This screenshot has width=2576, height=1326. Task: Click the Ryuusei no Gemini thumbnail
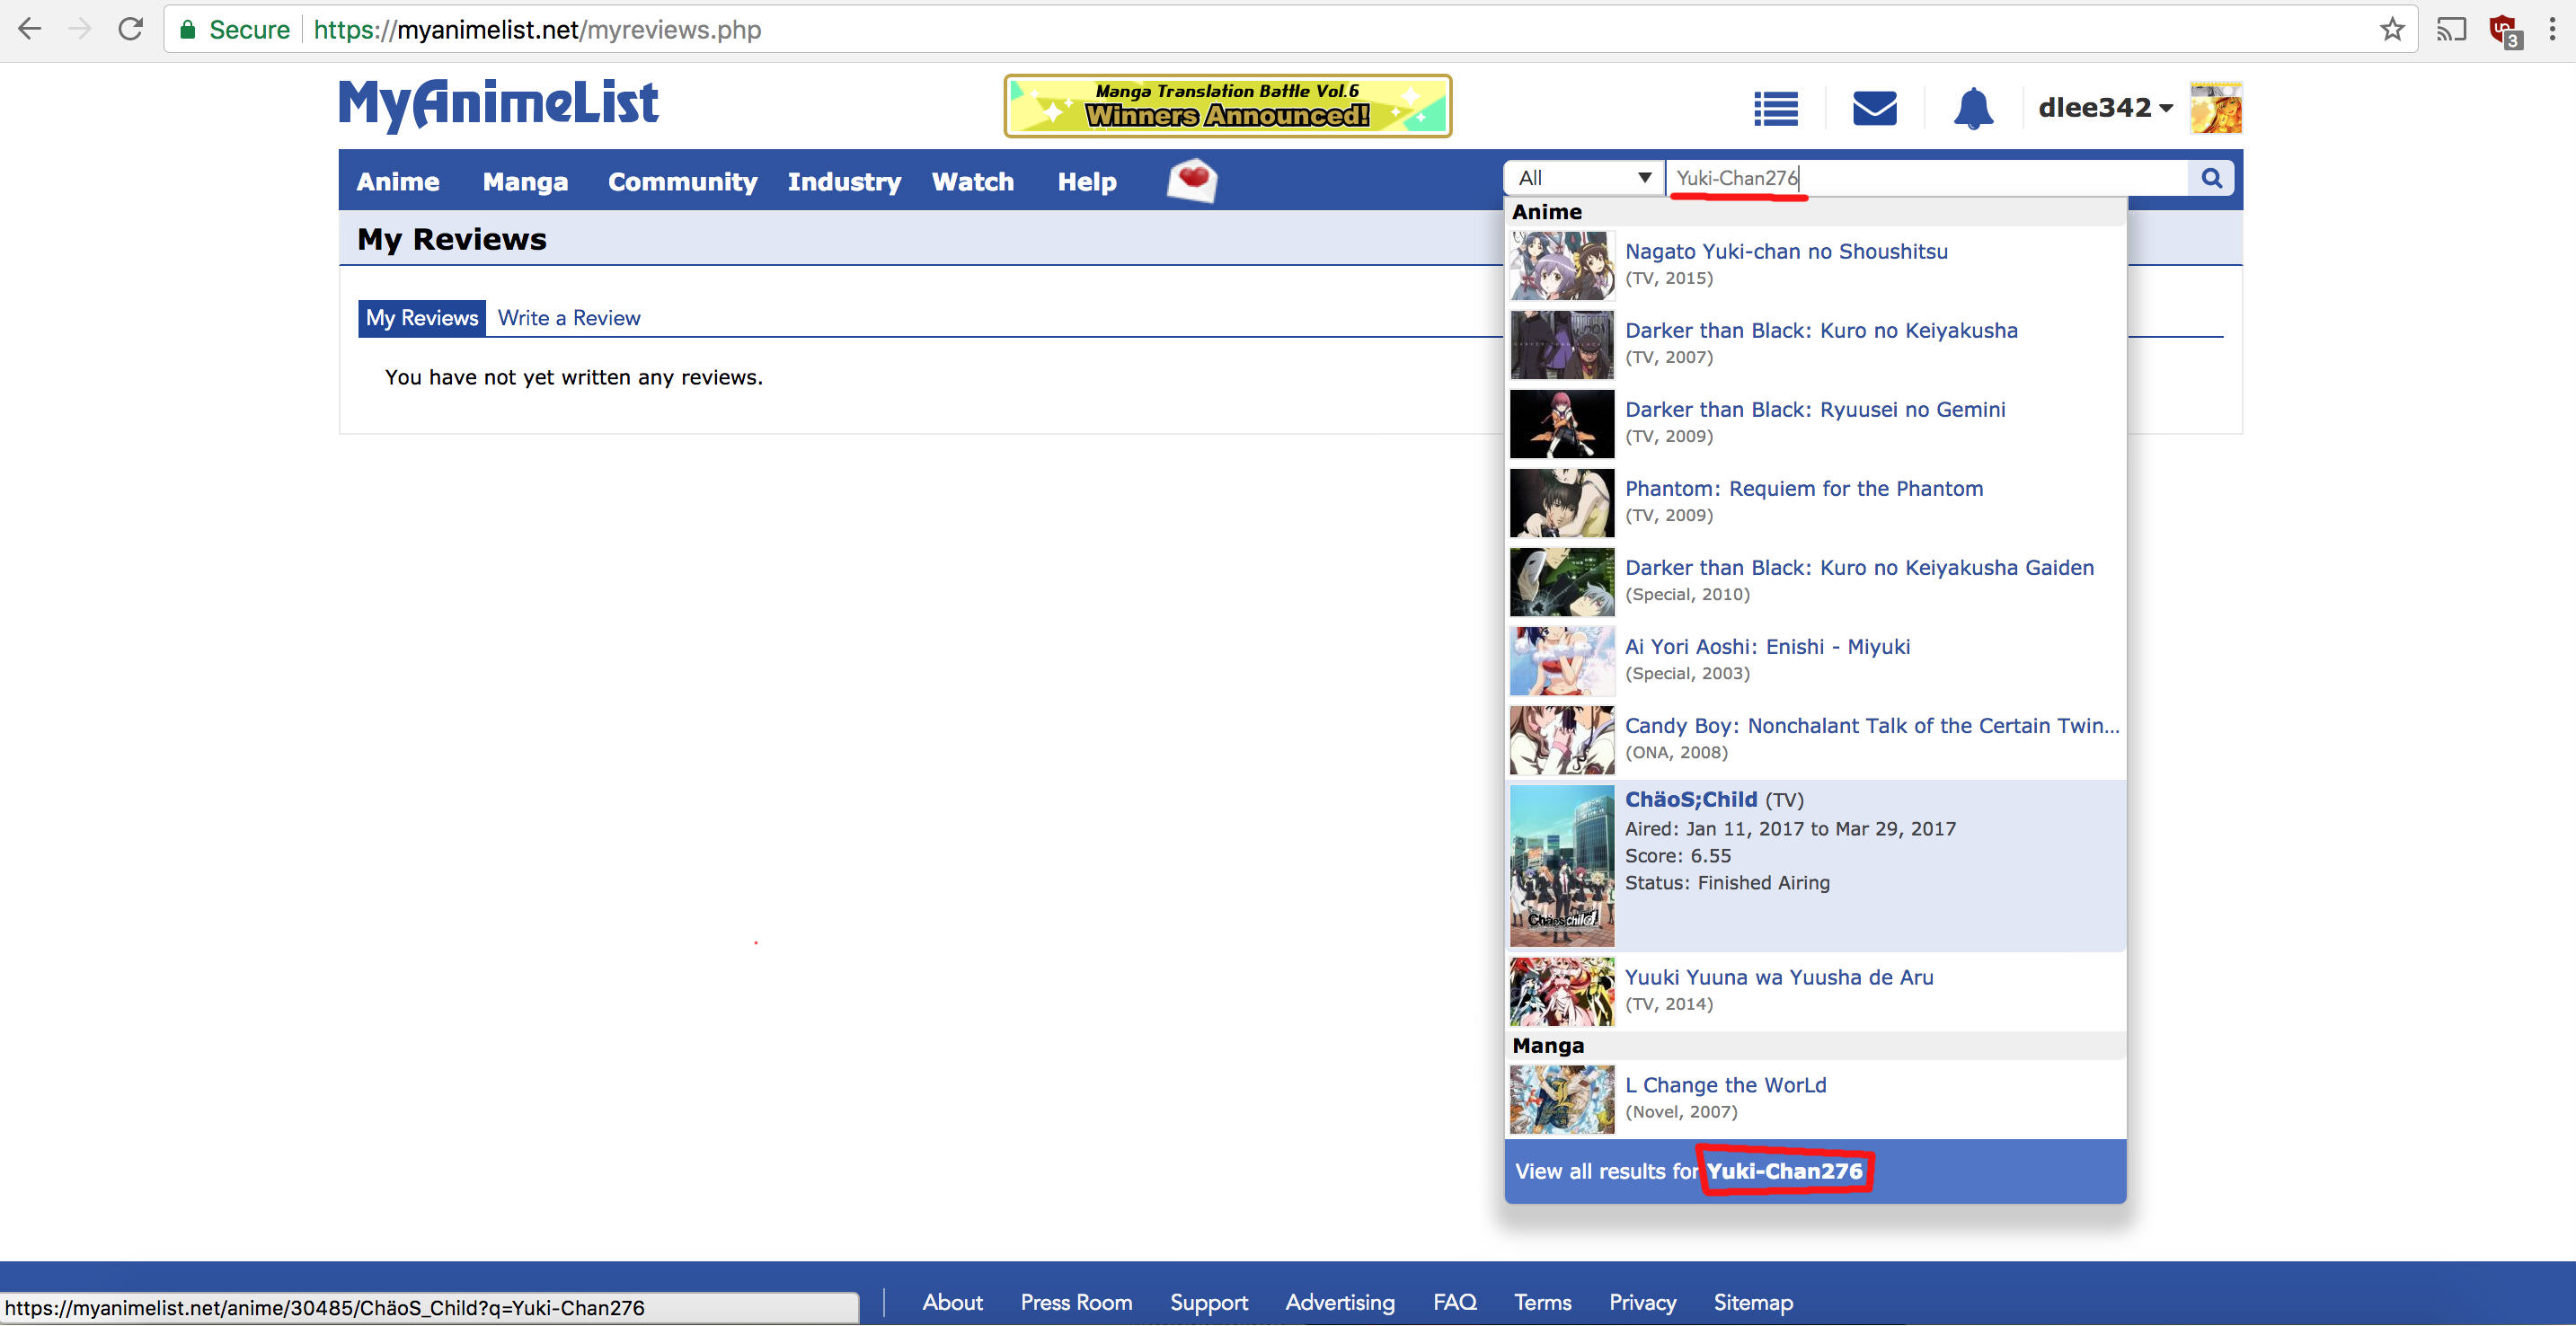[1562, 424]
